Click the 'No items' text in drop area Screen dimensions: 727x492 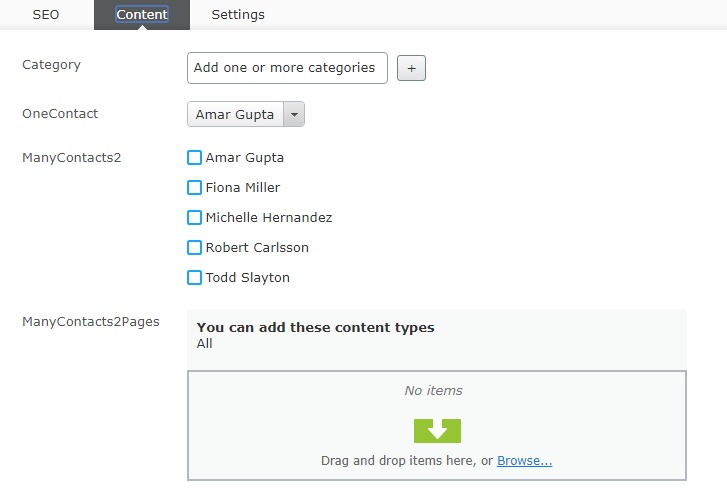click(x=433, y=391)
